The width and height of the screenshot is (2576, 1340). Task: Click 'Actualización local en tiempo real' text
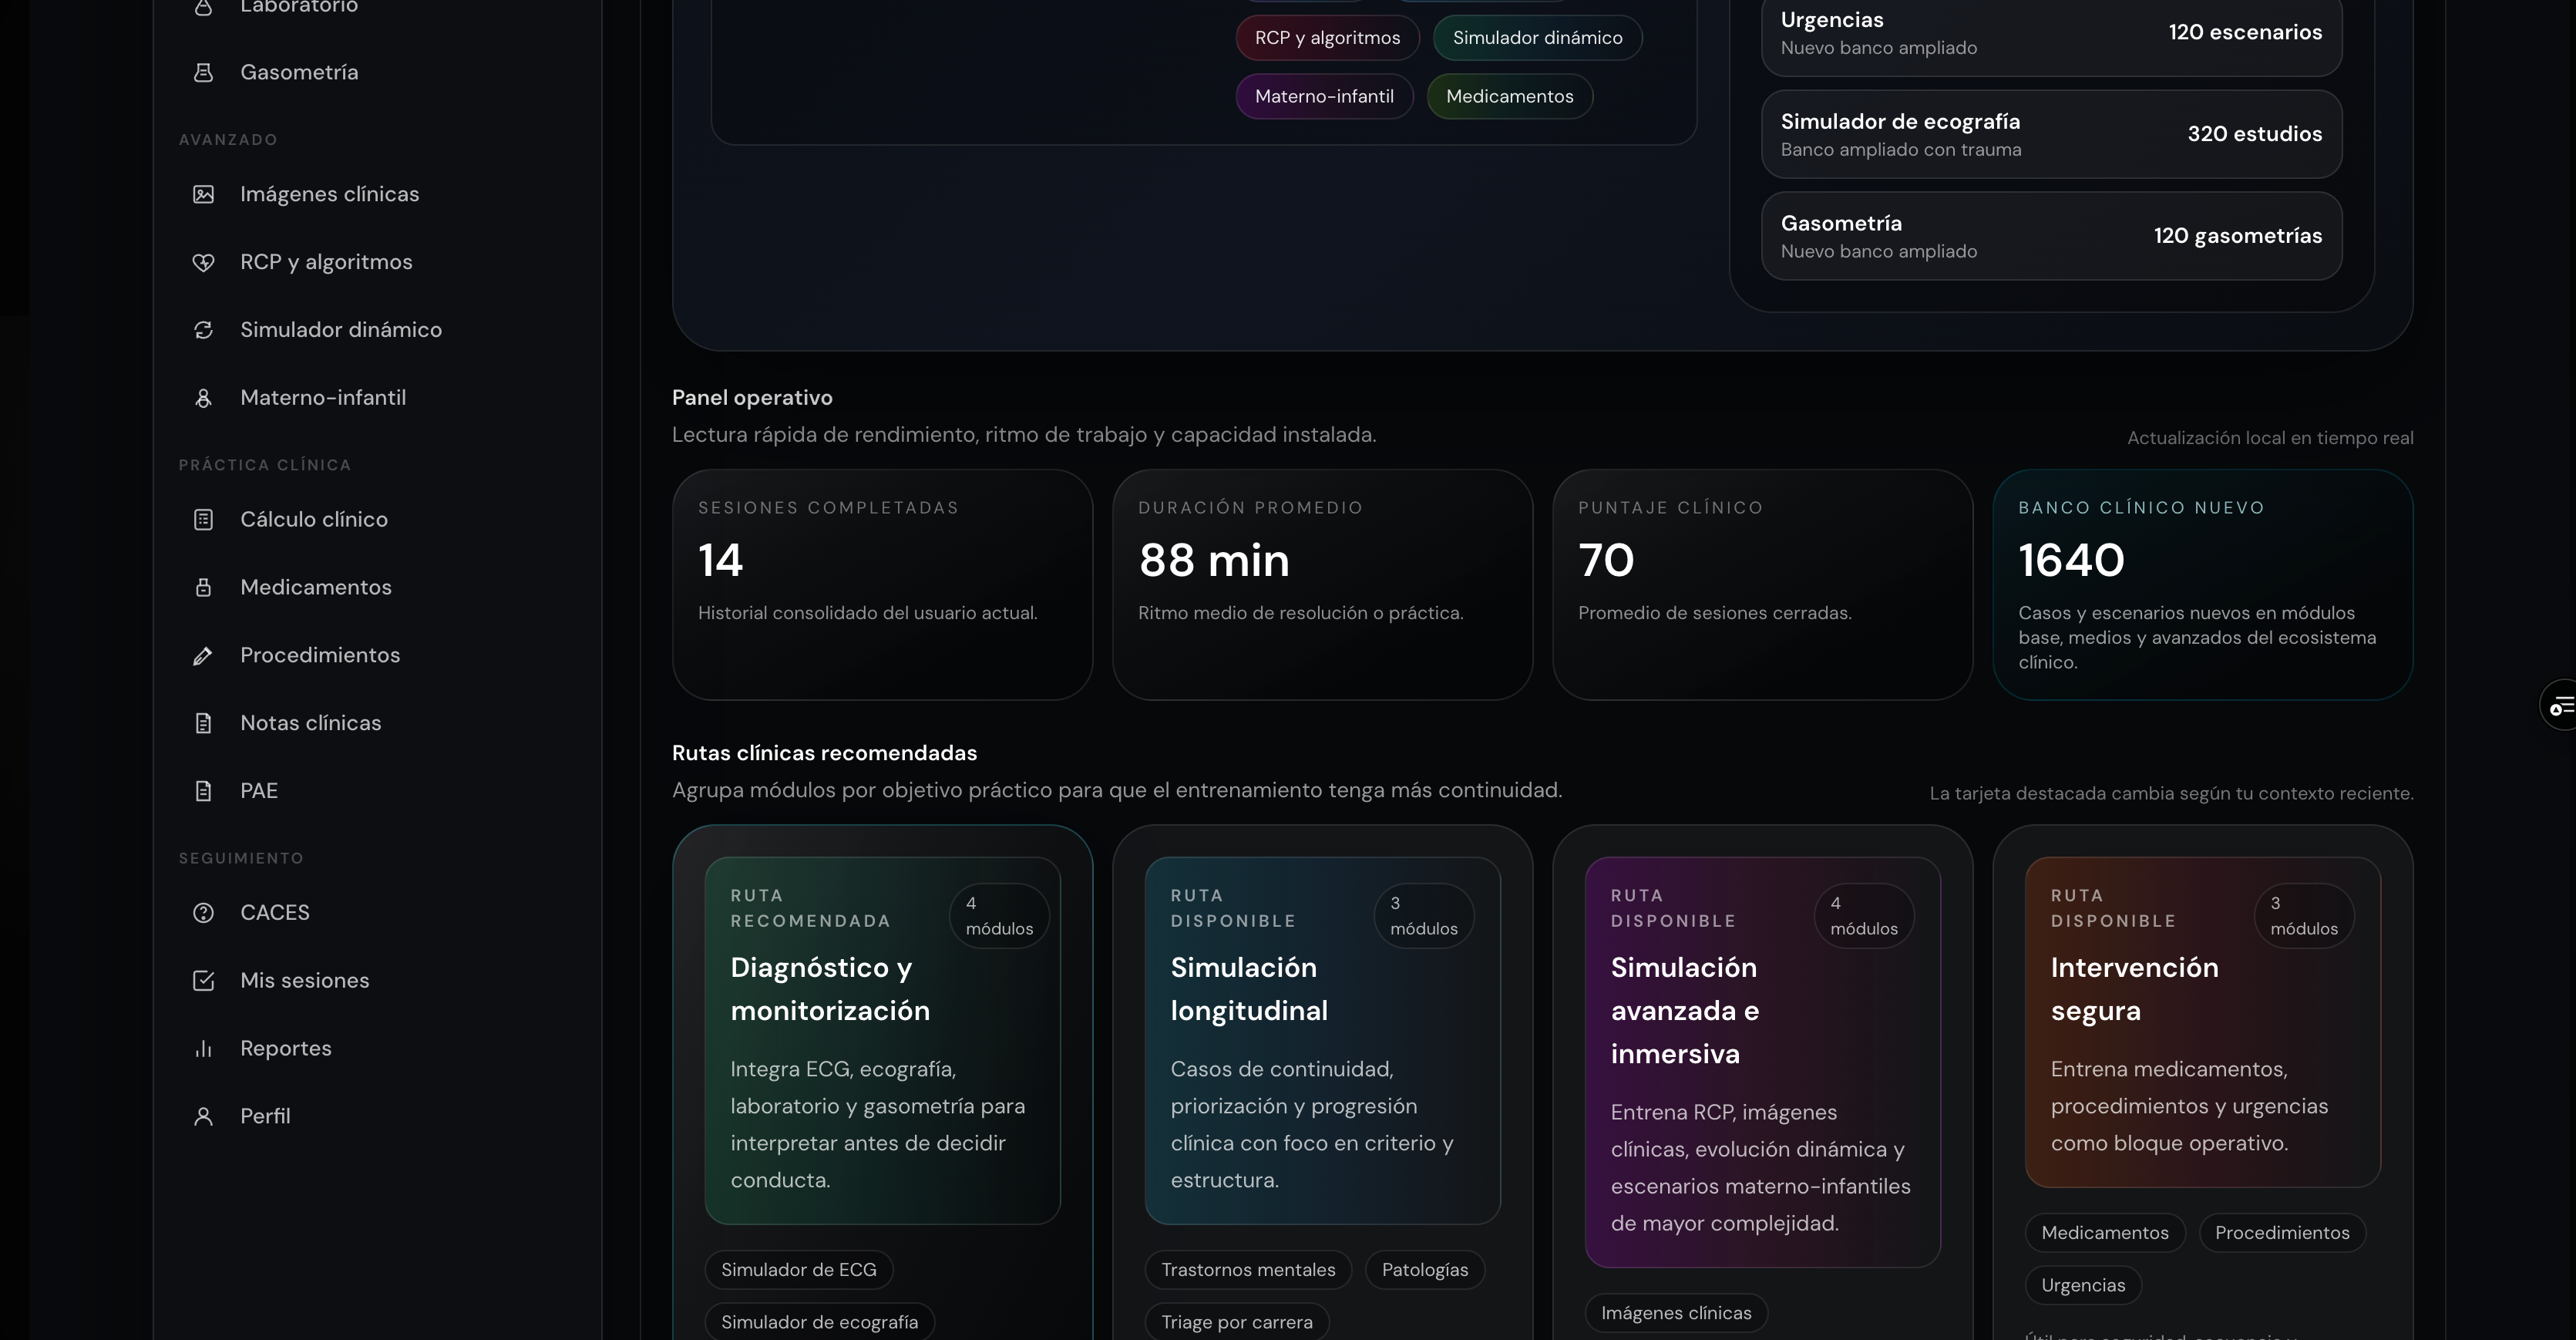[2270, 438]
